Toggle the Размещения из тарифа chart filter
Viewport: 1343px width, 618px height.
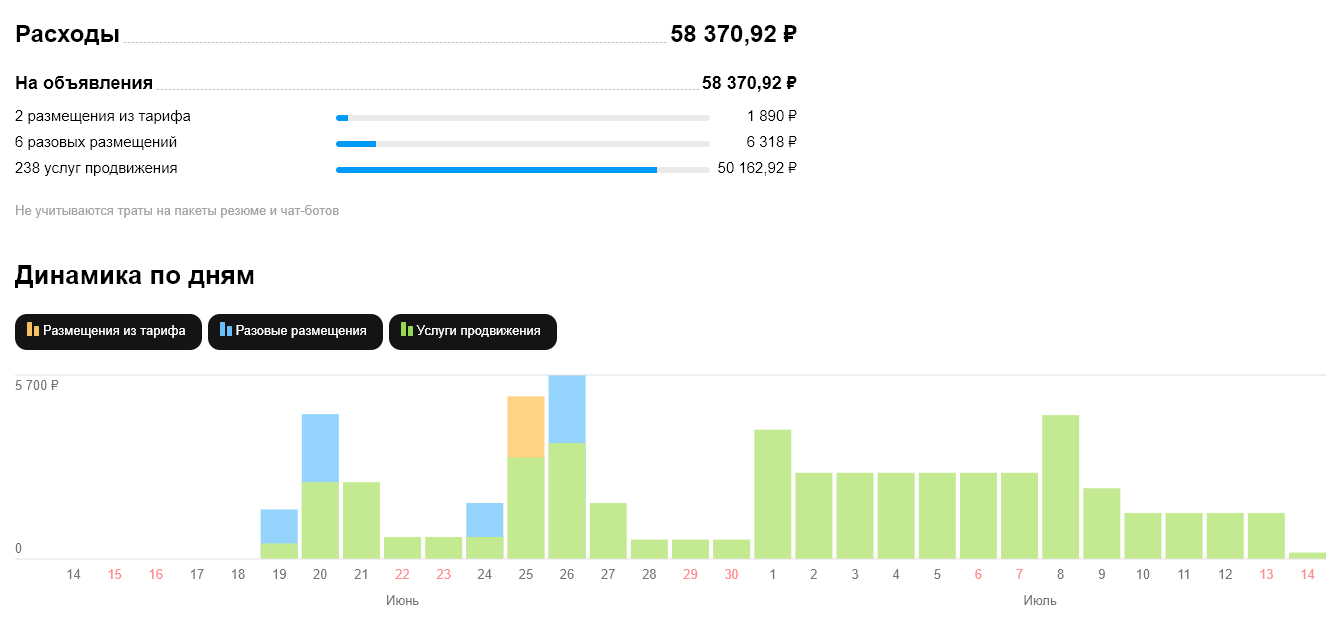point(108,332)
